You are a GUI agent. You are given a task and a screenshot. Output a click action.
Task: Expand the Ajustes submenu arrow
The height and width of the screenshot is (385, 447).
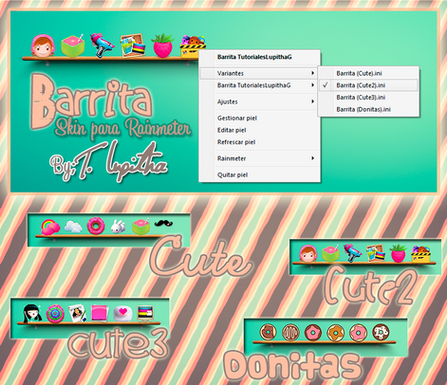click(x=313, y=101)
